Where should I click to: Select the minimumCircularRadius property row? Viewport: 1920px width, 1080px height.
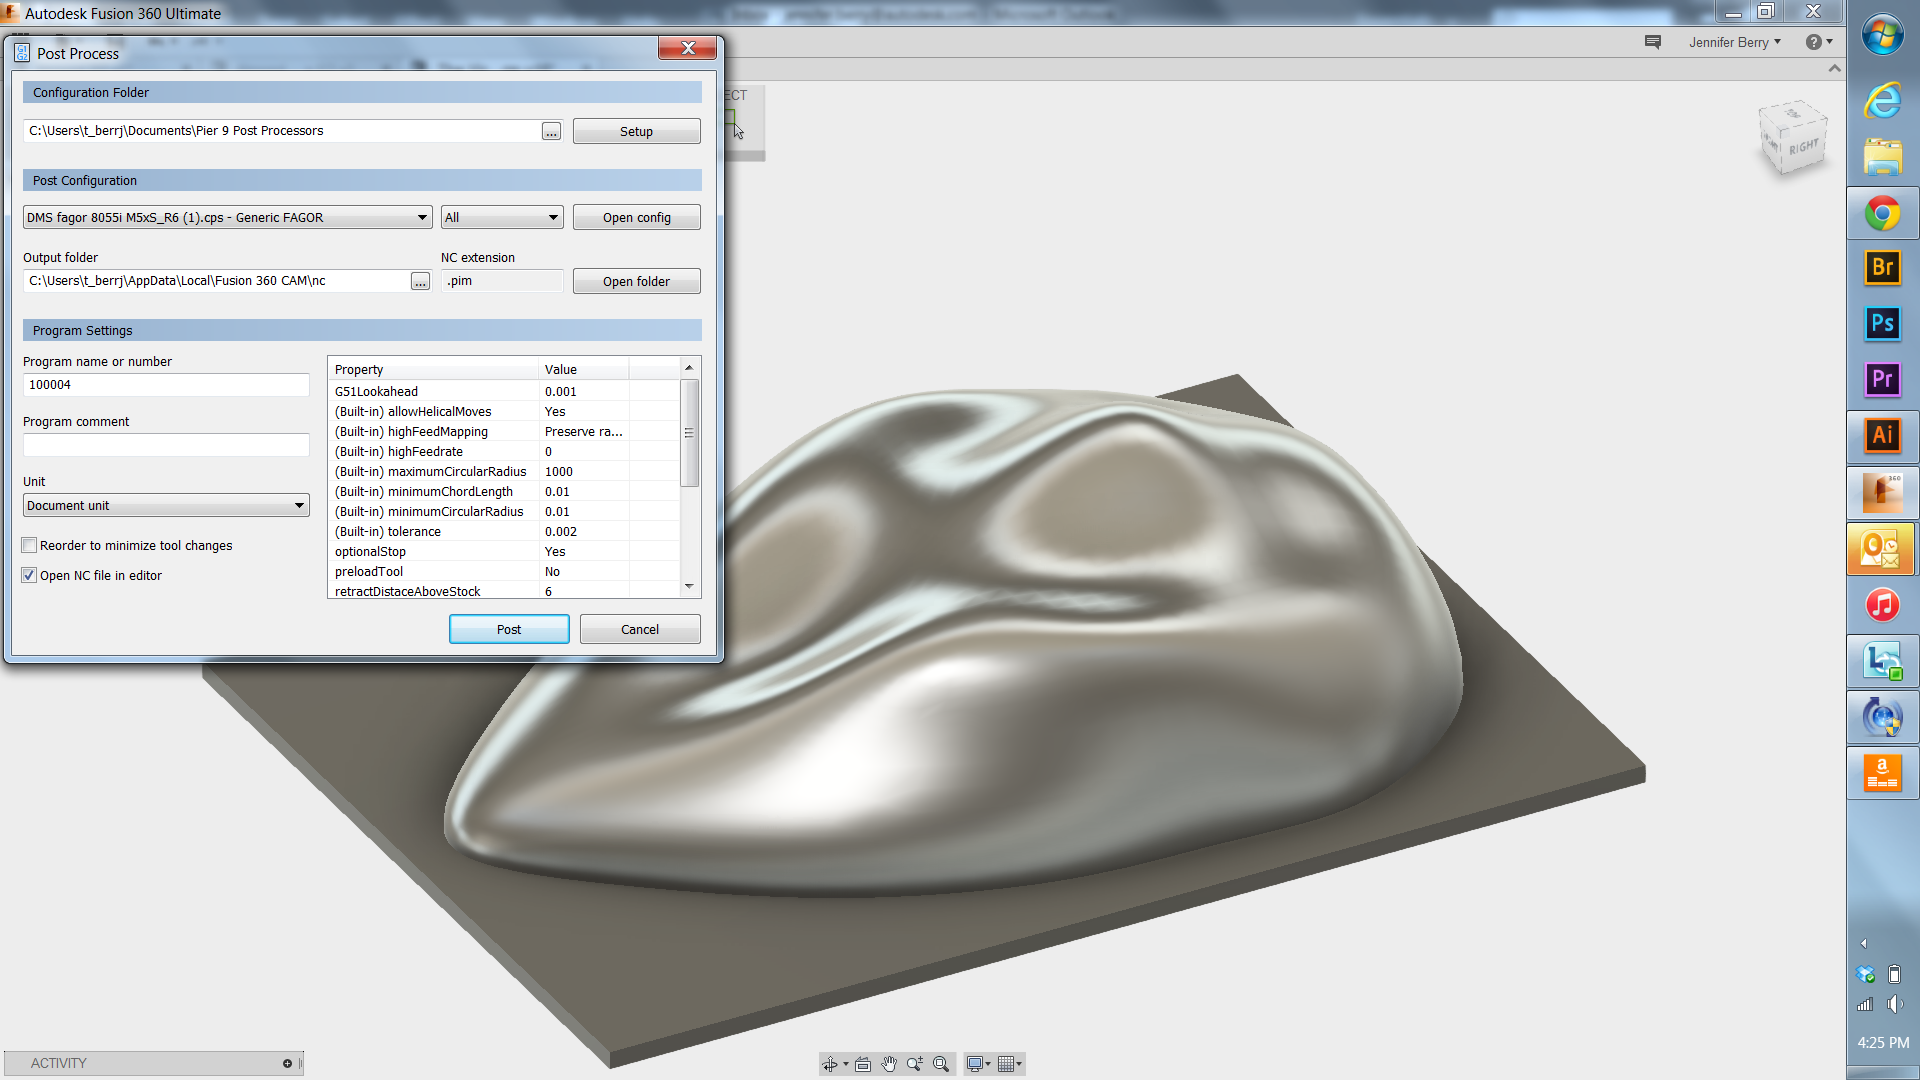pyautogui.click(x=504, y=512)
